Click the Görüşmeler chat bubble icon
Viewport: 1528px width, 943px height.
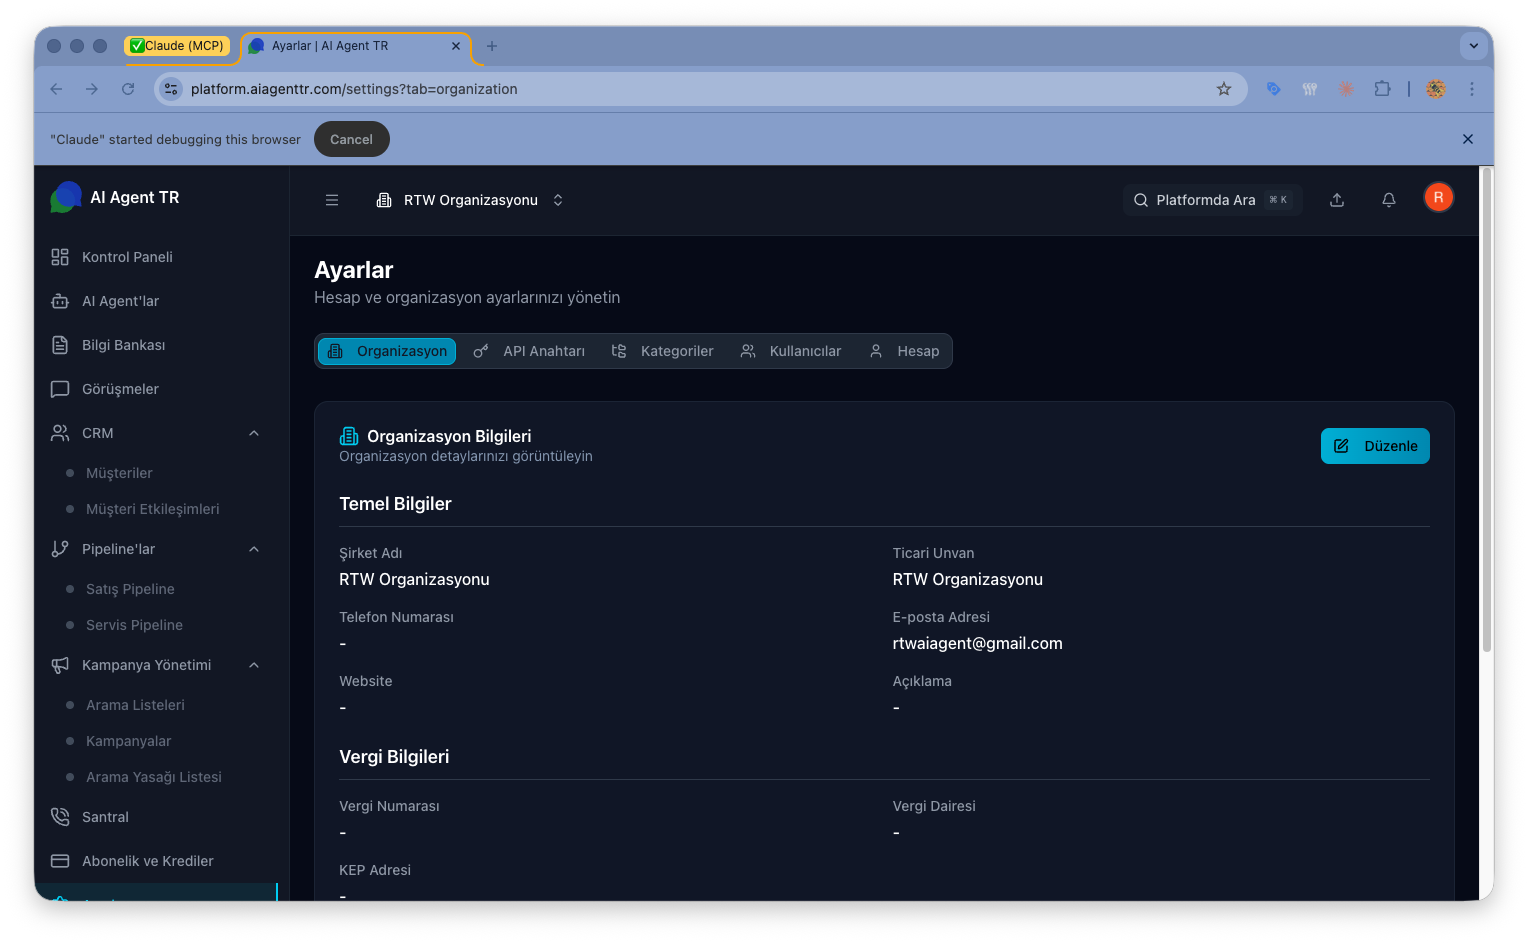[60, 389]
